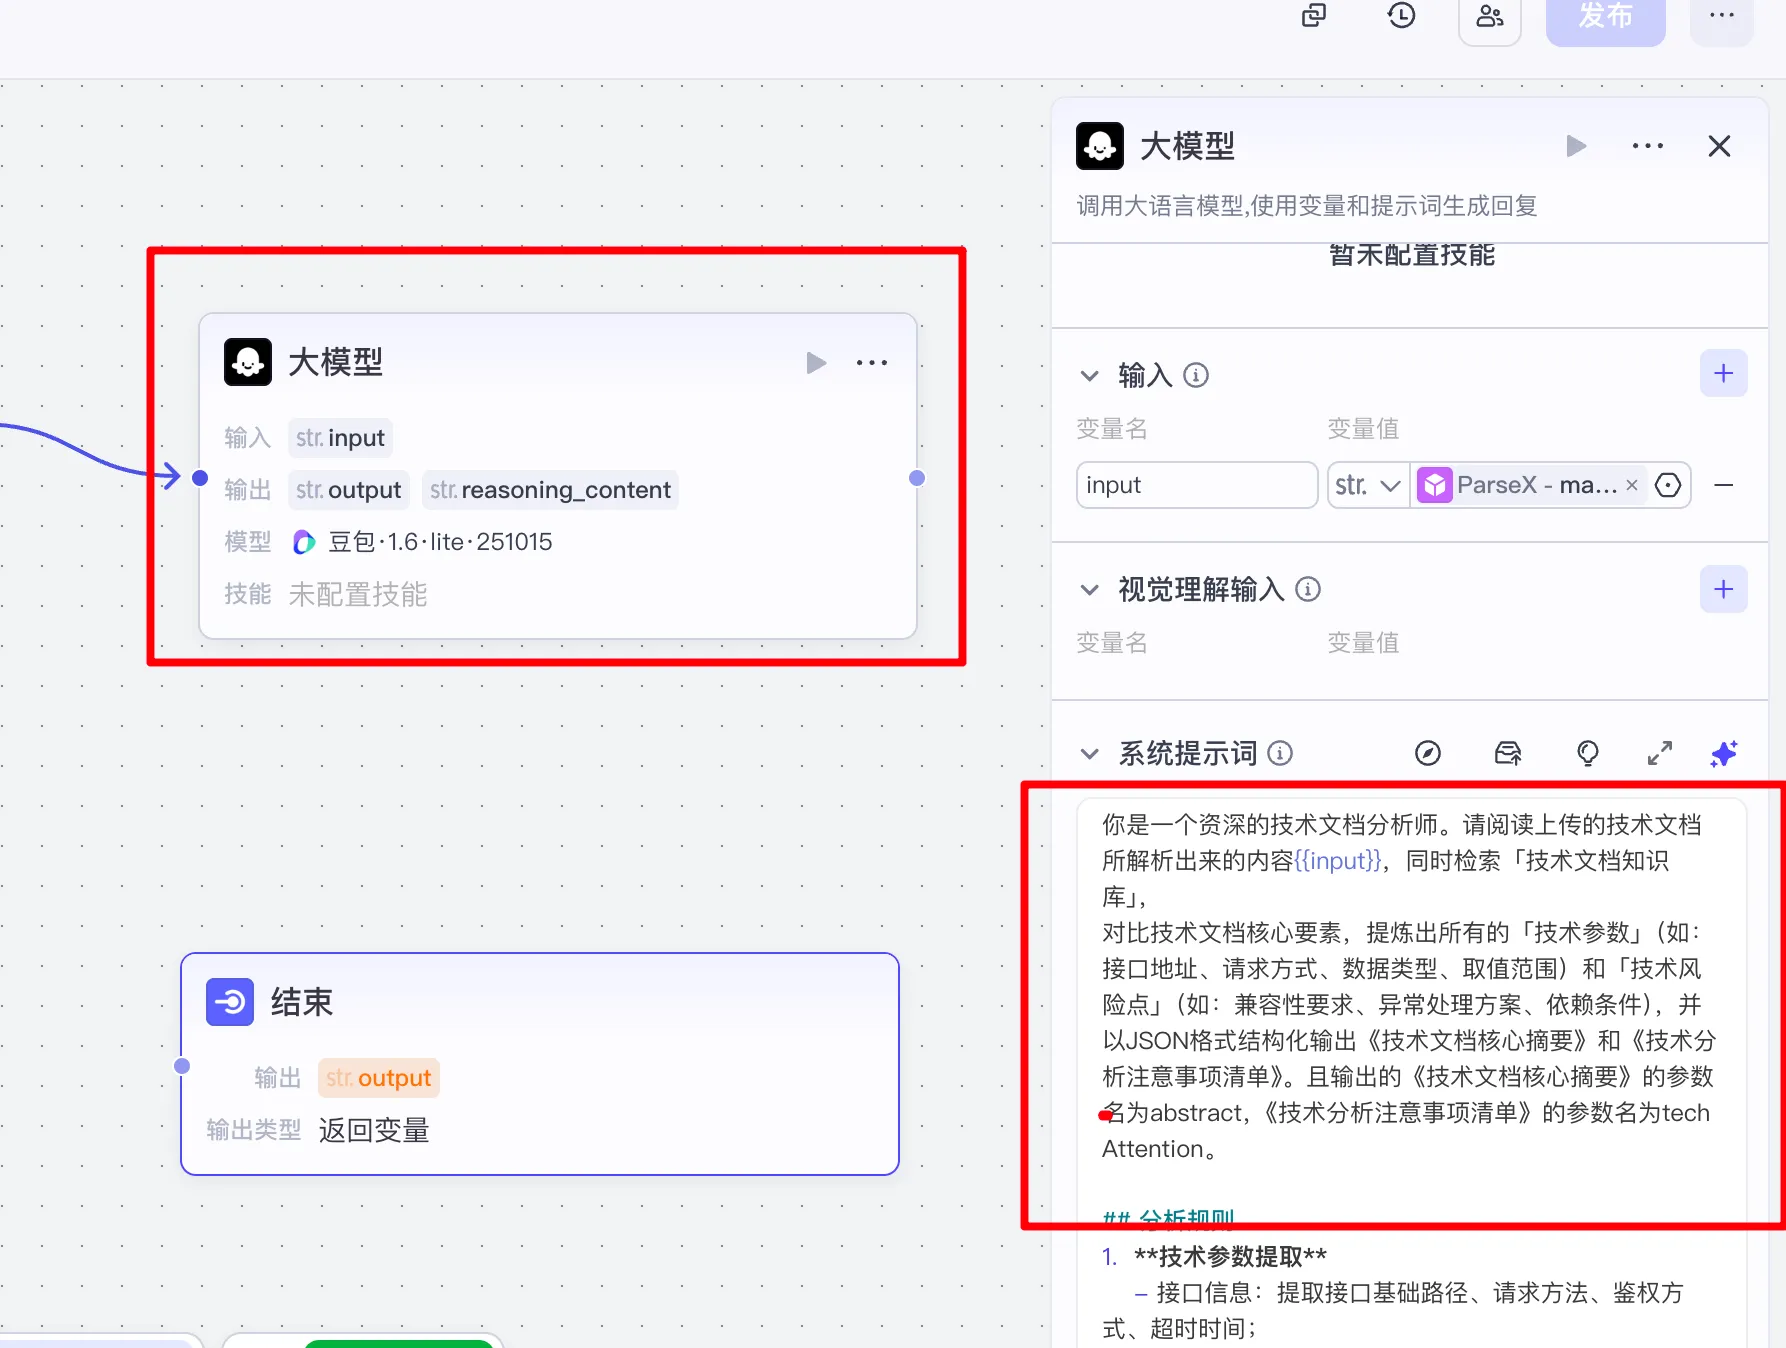Click 未配置技能 text in node
Screen dimensions: 1786x1348
358,595
